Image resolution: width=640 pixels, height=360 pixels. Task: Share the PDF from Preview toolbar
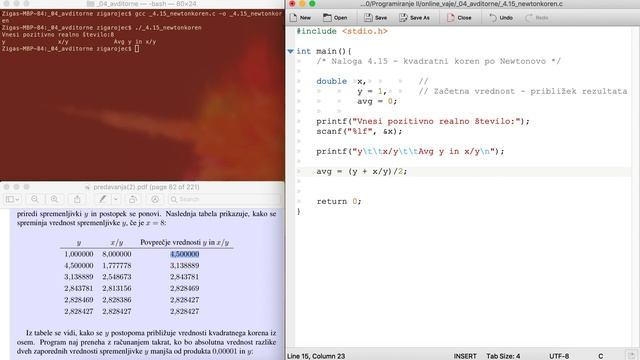[77, 199]
